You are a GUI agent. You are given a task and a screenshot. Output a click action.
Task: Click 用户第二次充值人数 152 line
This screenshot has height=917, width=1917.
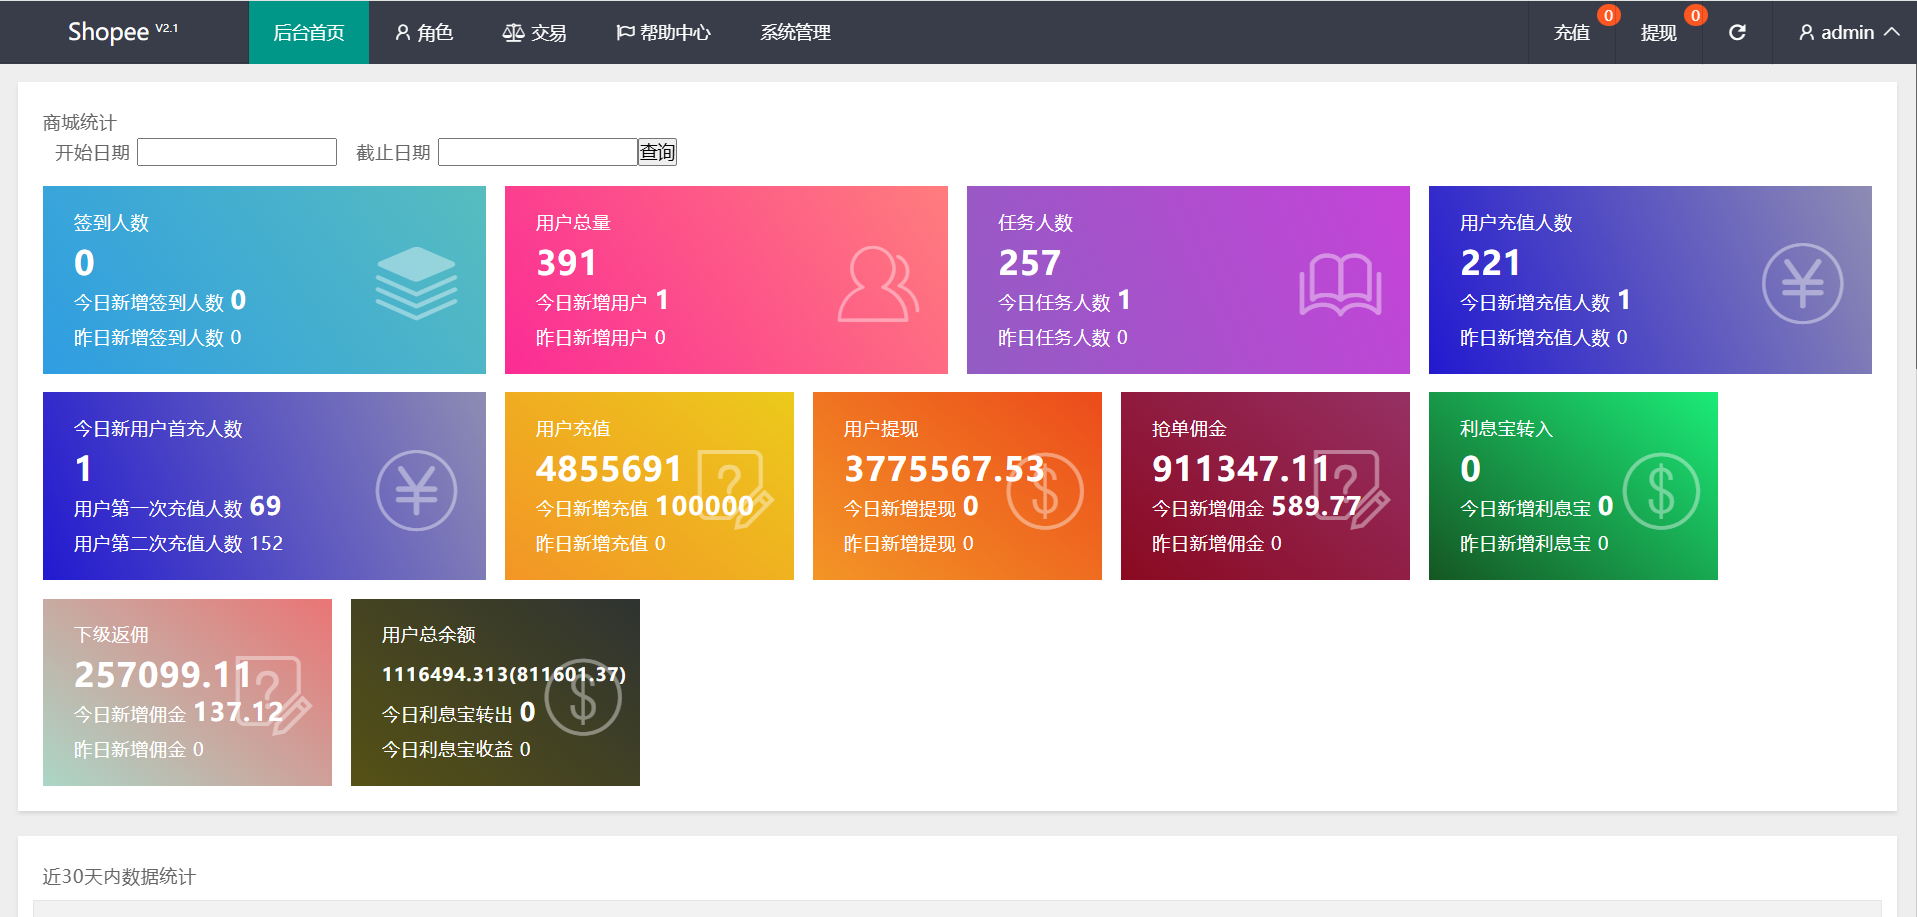178,543
